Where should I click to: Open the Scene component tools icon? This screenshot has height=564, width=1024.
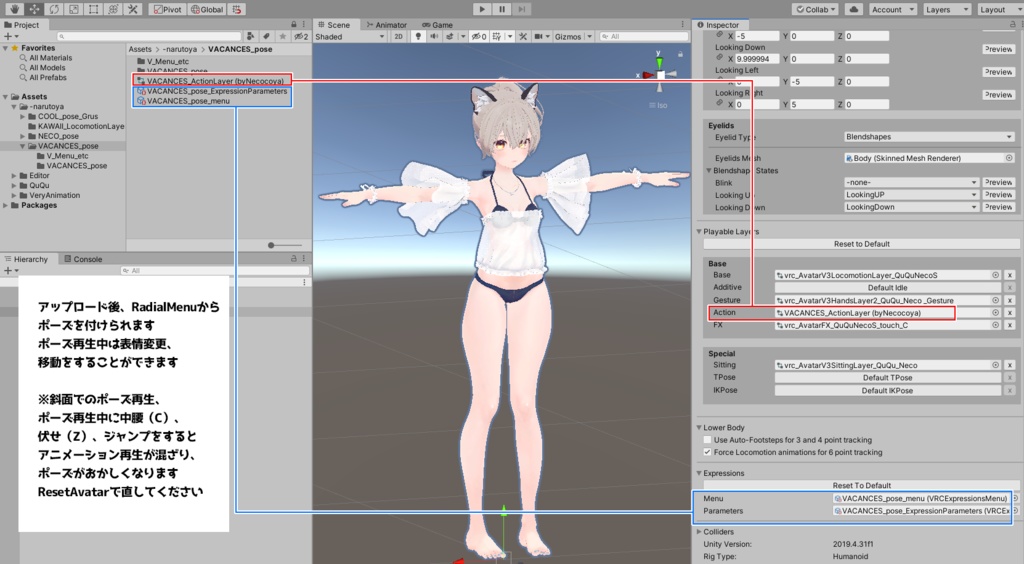(x=523, y=37)
